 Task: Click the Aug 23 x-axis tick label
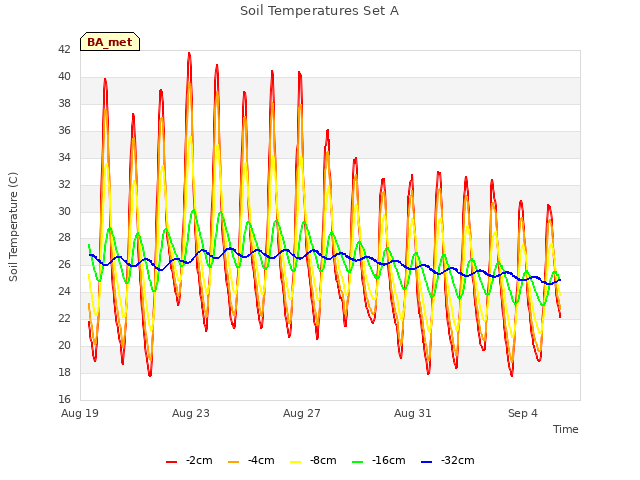coord(191,413)
